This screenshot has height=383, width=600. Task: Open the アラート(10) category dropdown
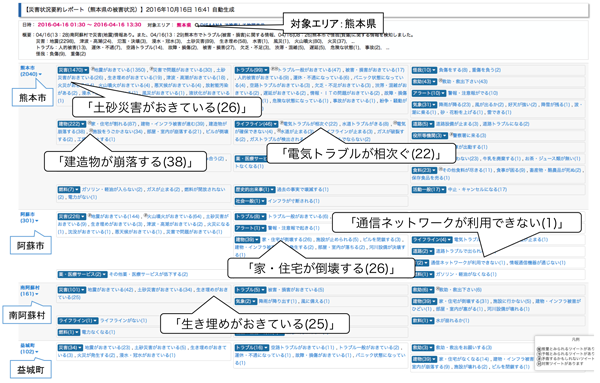pos(429,93)
